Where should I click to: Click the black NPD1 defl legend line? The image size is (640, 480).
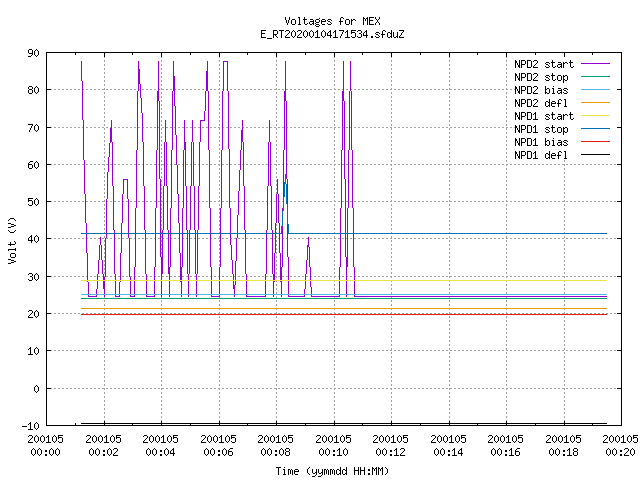pyautogui.click(x=595, y=155)
